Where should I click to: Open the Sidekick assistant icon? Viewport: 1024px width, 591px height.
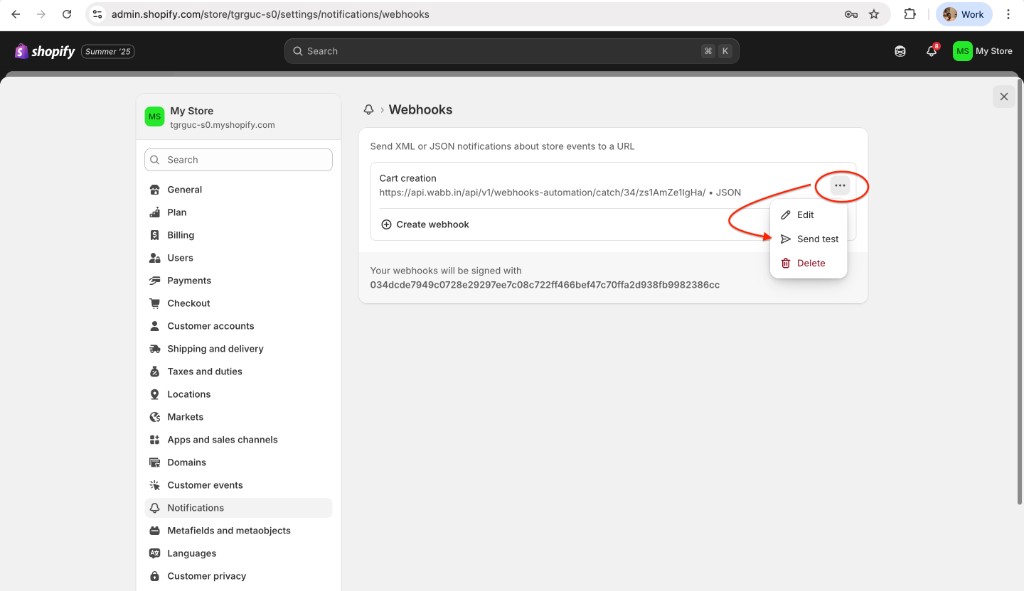[x=900, y=51]
